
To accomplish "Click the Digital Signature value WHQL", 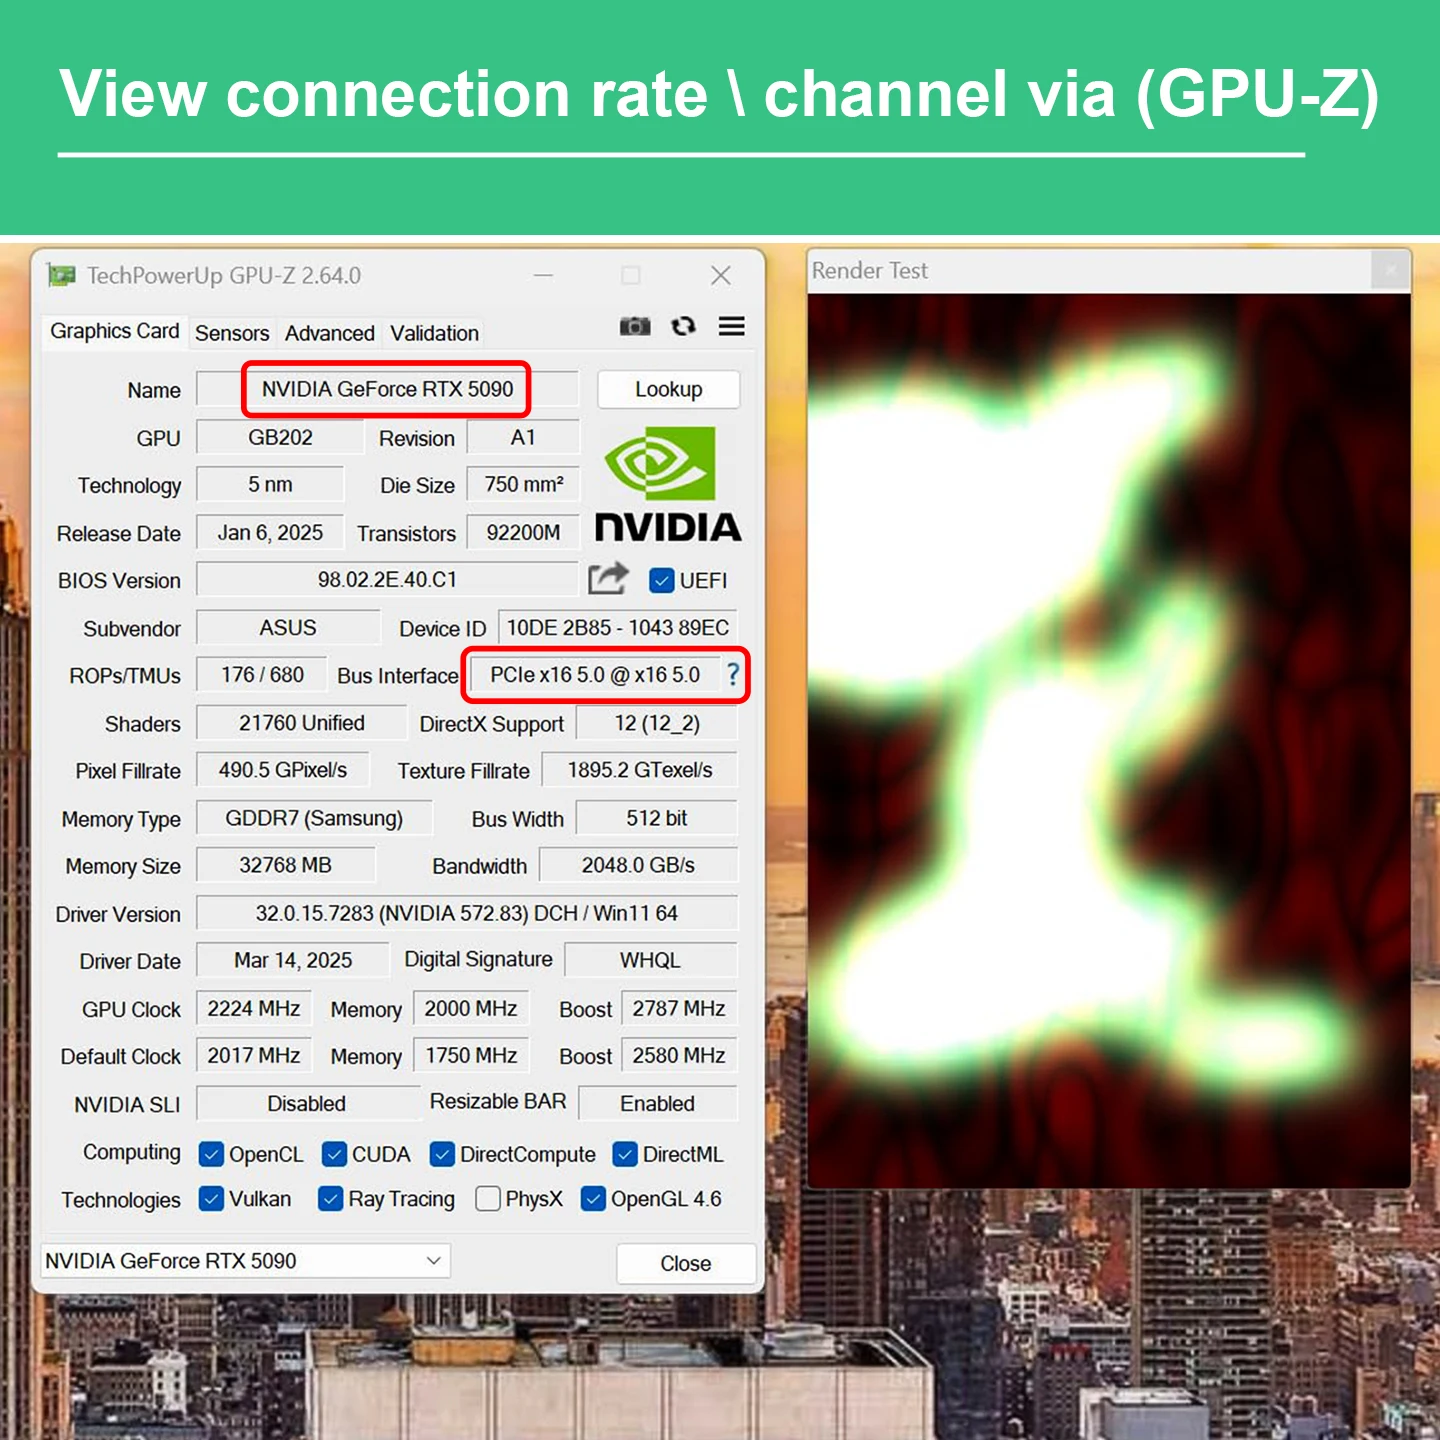I will point(650,959).
